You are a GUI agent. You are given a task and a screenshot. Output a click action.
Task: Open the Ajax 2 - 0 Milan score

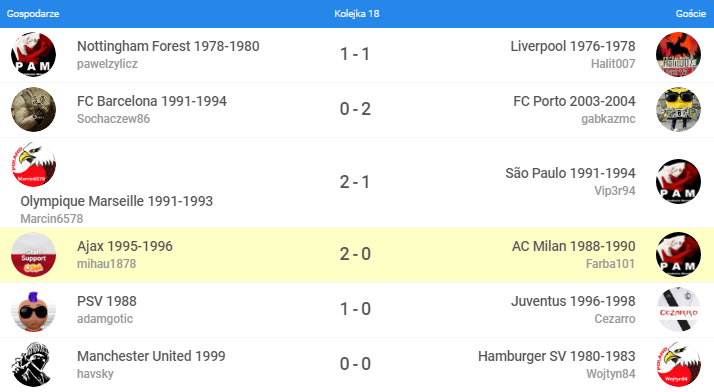[x=355, y=254]
